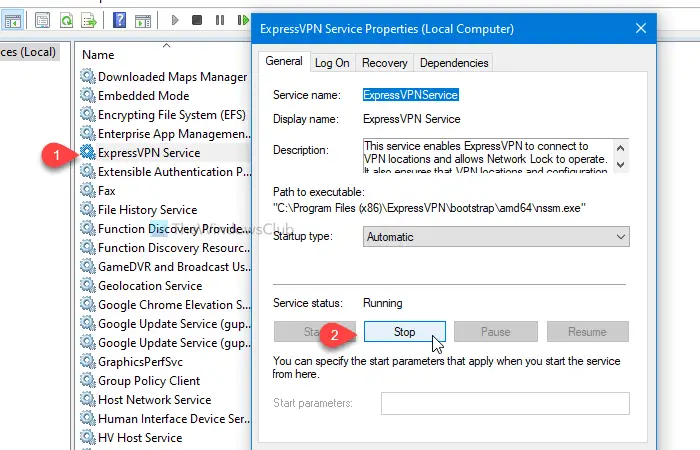Select Human Interface Device Service gear icon
Image resolution: width=700 pixels, height=450 pixels.
[88, 418]
